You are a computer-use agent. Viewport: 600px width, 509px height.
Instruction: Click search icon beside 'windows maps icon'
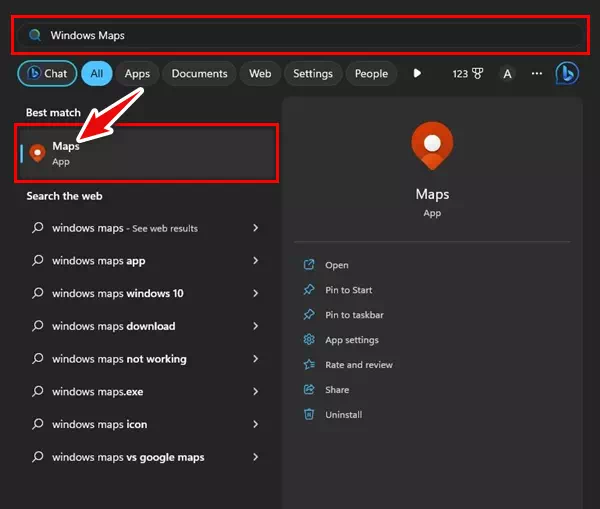(38, 424)
